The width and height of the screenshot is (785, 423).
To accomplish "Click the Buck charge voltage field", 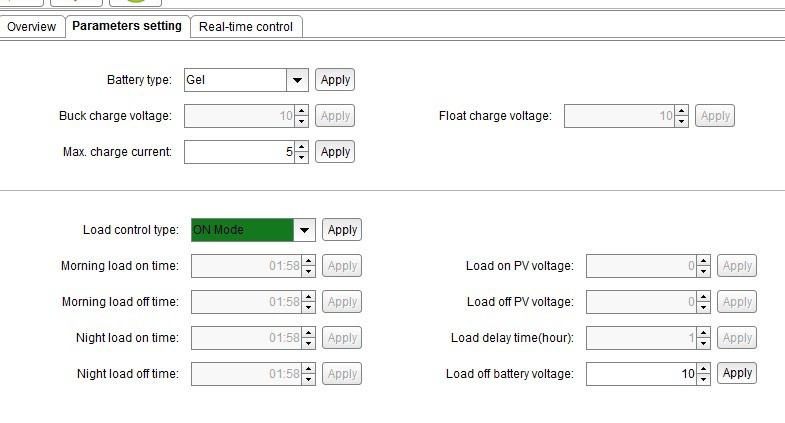I will 238,116.
